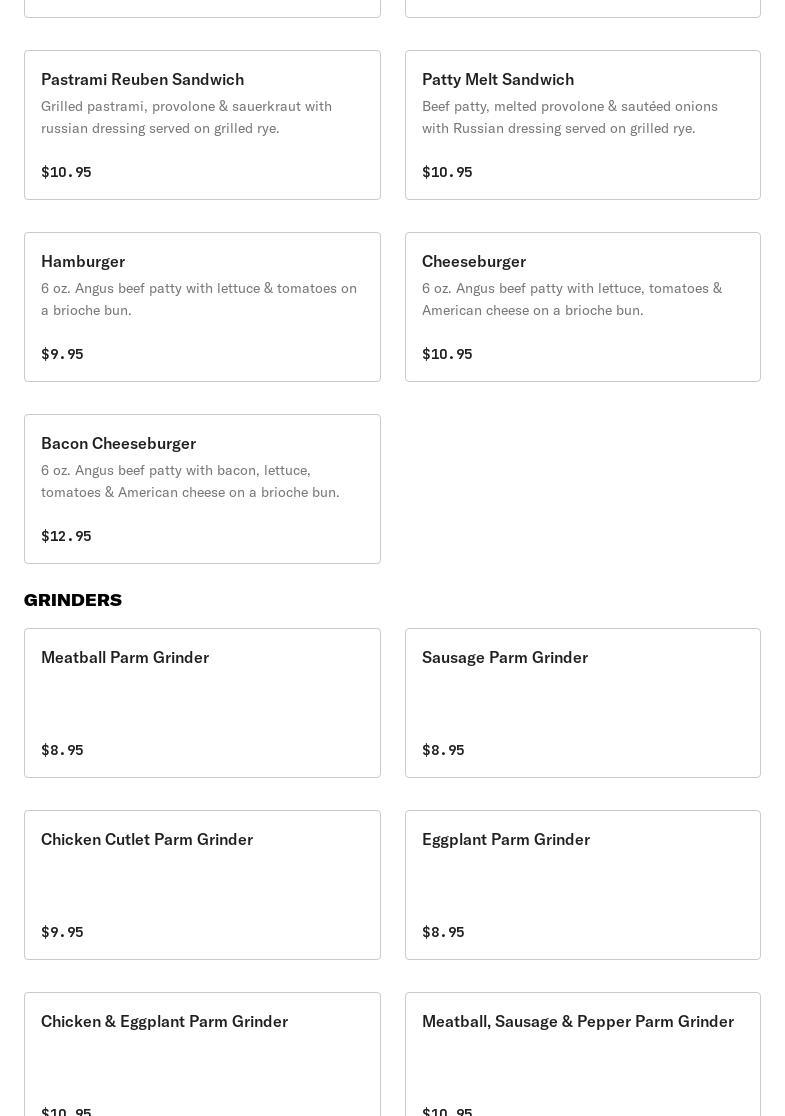Choose the Cheeseburger menu item title

473,261
